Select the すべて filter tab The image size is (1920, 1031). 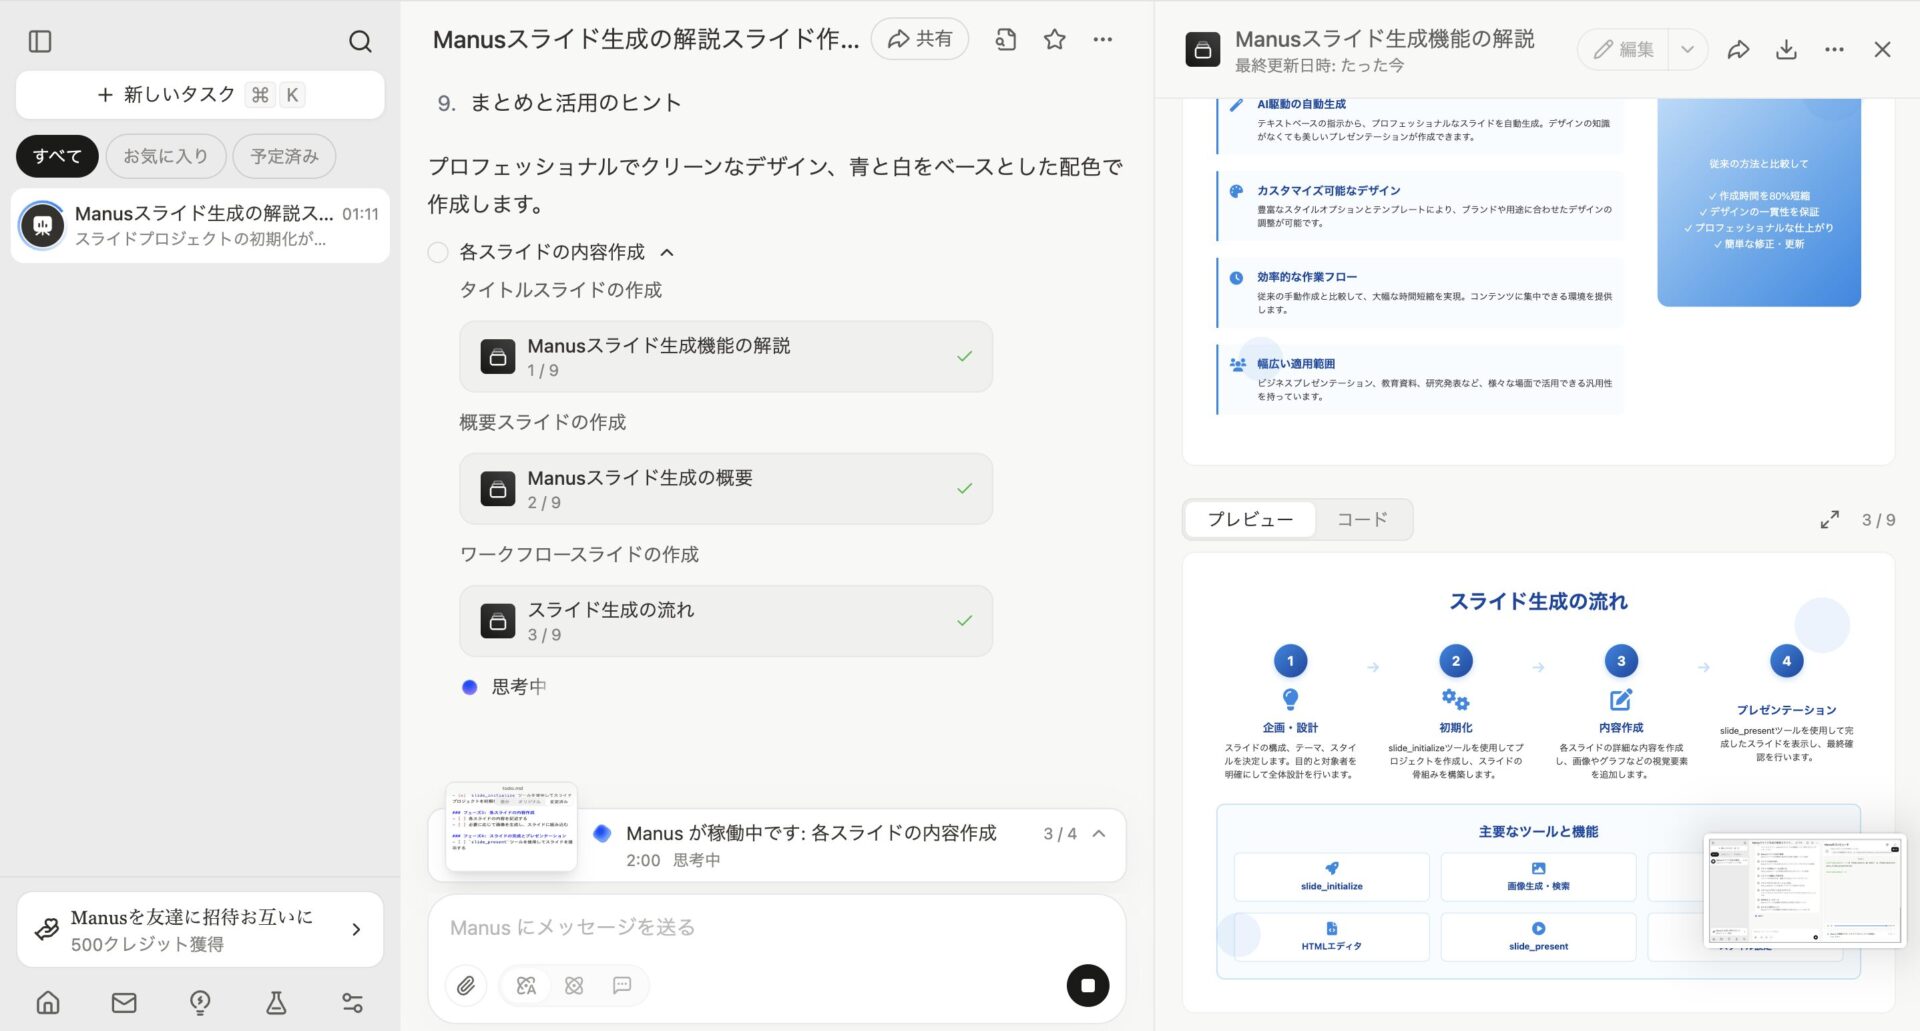point(57,156)
